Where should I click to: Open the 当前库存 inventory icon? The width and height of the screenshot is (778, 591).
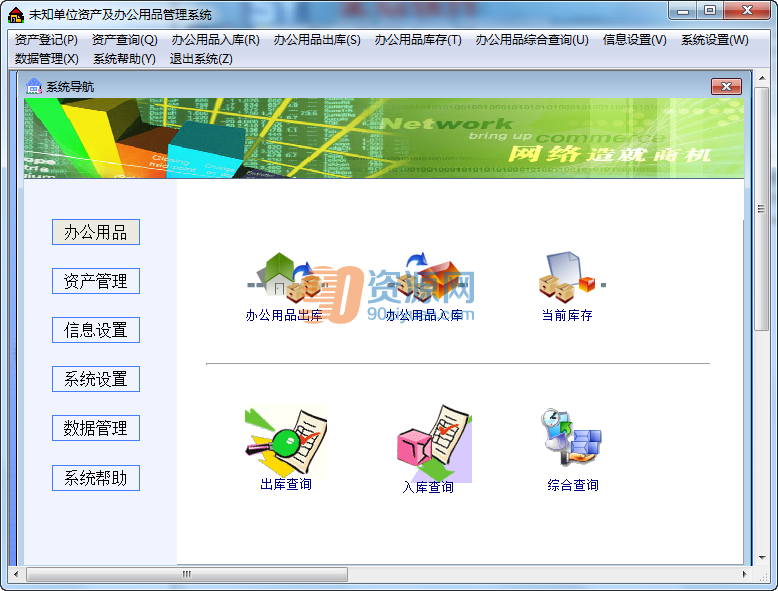click(x=571, y=277)
